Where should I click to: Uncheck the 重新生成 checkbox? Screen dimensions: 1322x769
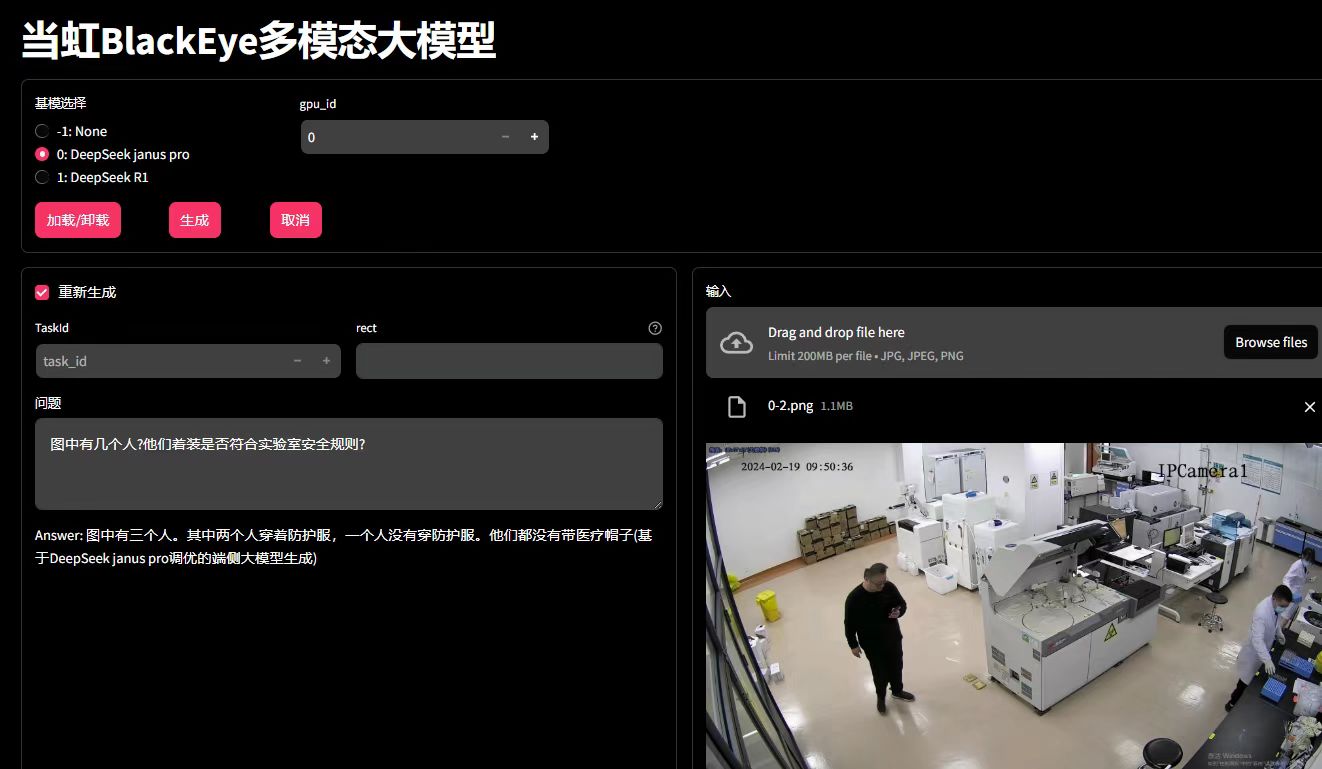(42, 291)
